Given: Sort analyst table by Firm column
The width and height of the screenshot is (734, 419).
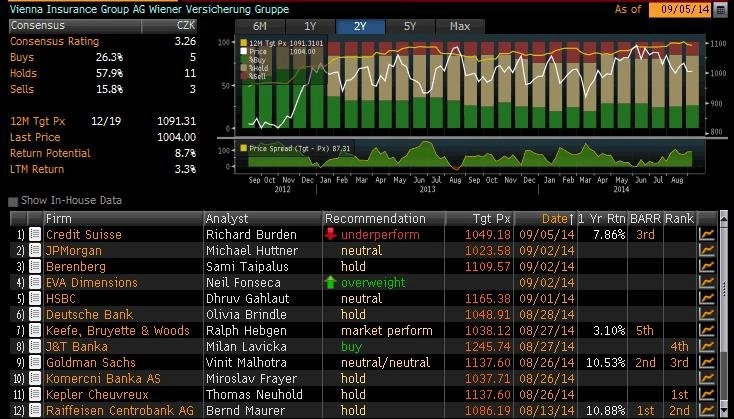Looking at the screenshot, I should pos(123,219).
